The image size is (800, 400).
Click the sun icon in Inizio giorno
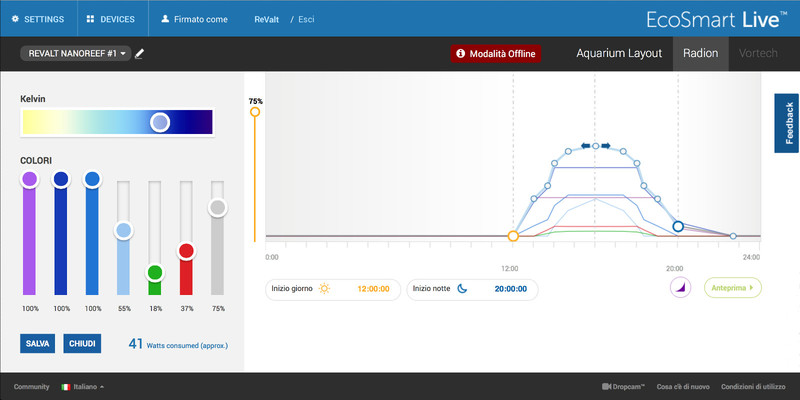pyautogui.click(x=324, y=289)
